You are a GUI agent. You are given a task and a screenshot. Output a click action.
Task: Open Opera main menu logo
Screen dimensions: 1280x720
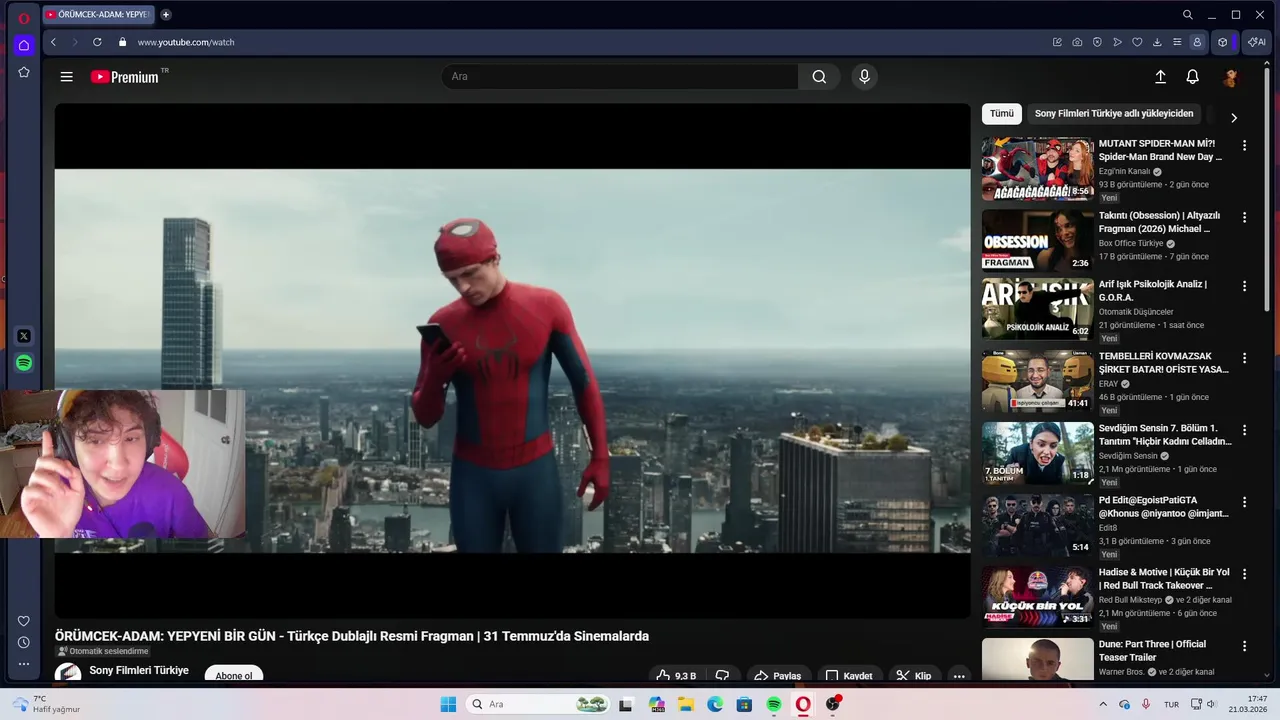tap(24, 17)
